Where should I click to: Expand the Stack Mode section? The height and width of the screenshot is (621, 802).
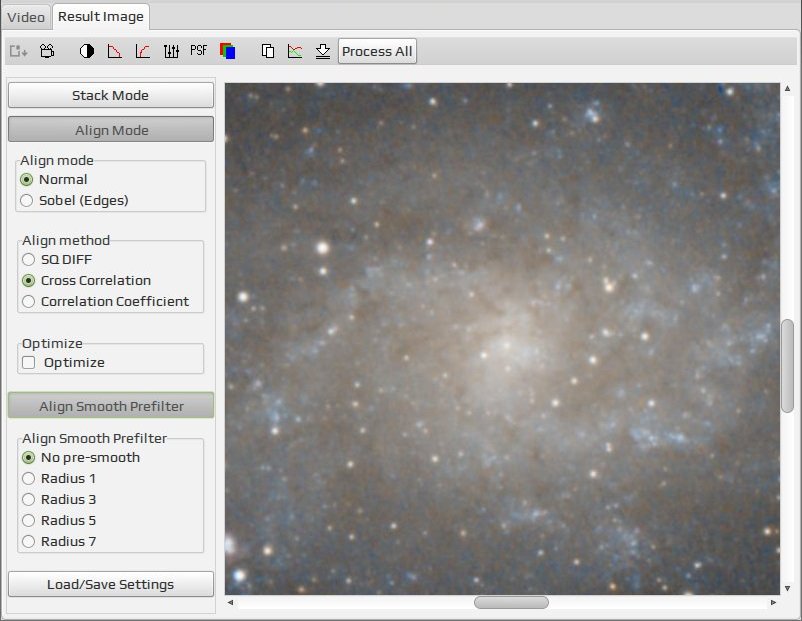click(111, 95)
